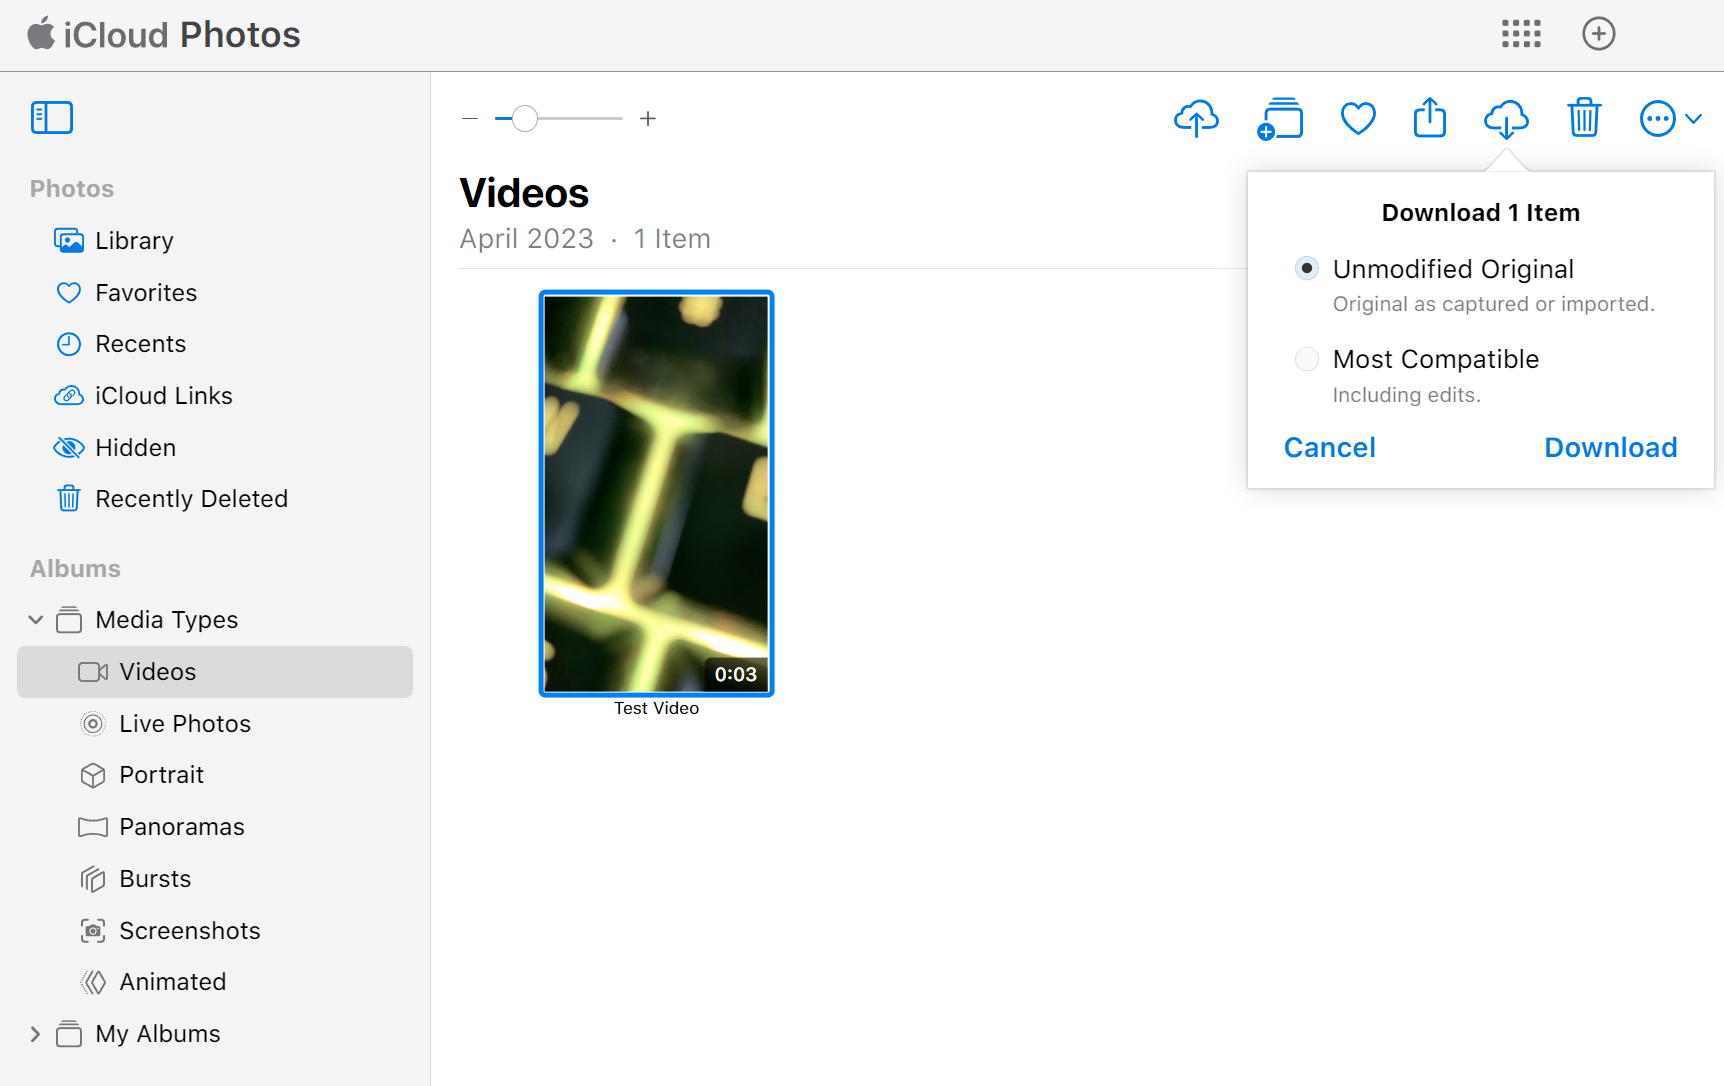Open the share icon in the toolbar
Screen dimensions: 1724x1086
(x=1429, y=118)
